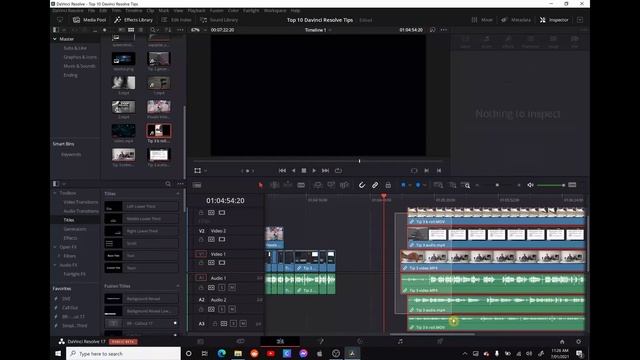The height and width of the screenshot is (360, 640).
Task: Select the dynamic trim mode tool
Action: [288, 185]
